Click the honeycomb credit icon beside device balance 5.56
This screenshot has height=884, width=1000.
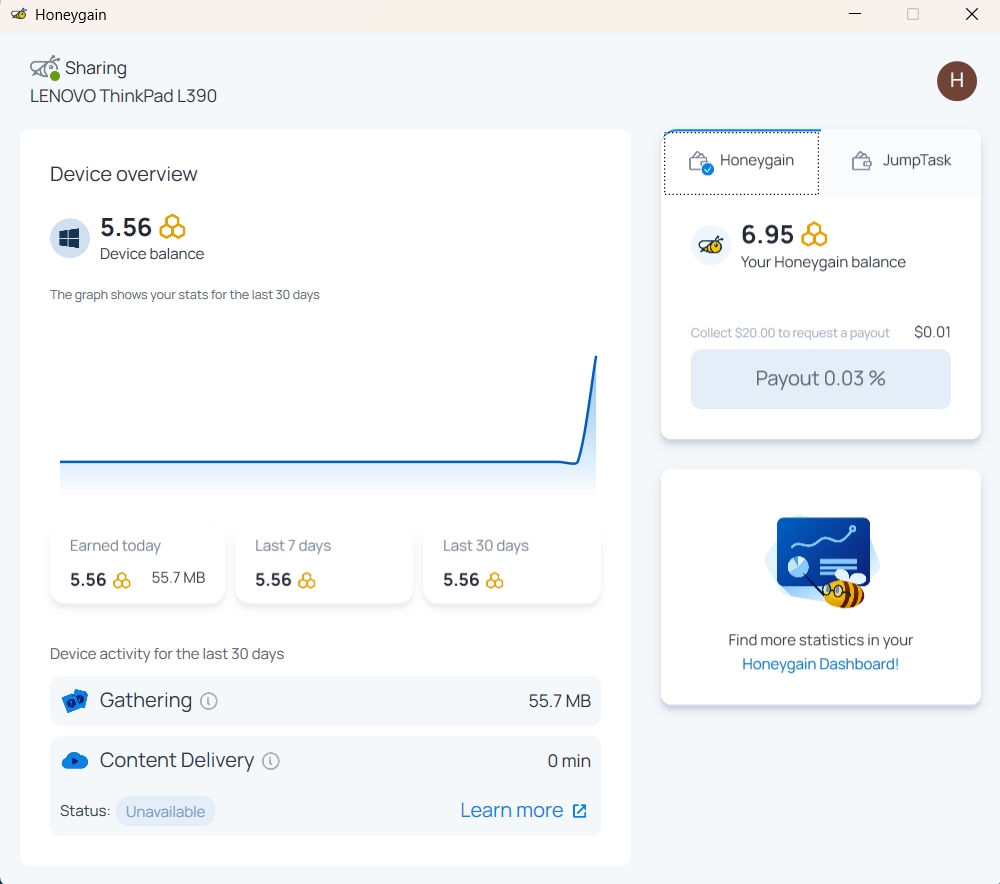(172, 226)
